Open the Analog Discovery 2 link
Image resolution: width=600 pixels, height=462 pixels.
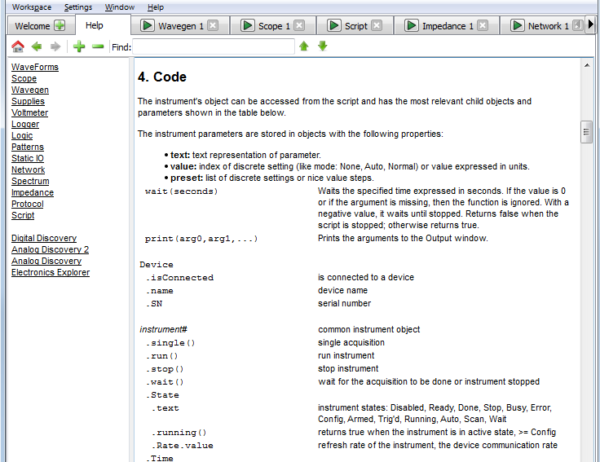[50, 250]
